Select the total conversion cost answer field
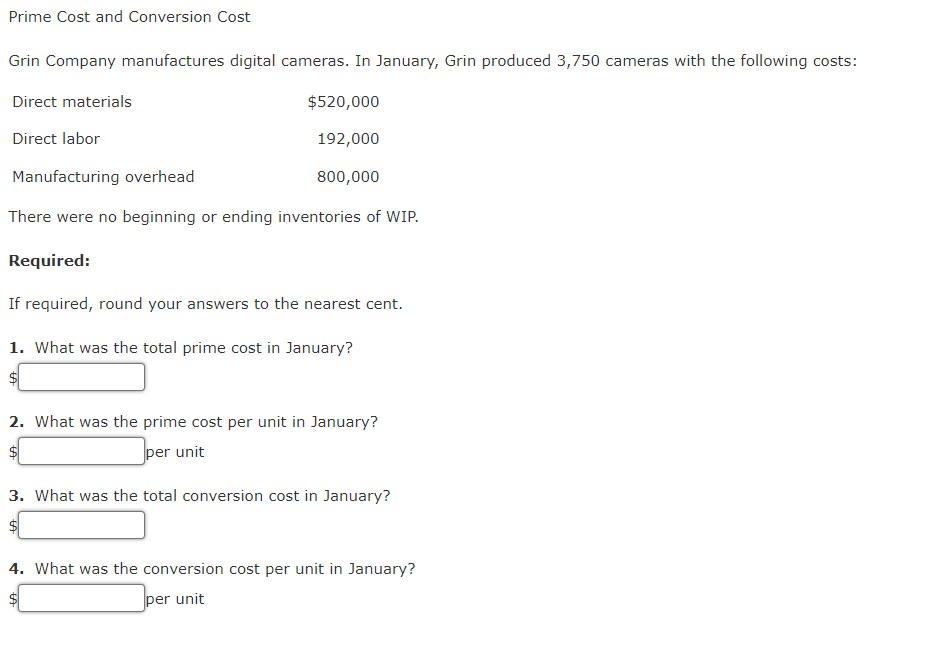 click(81, 525)
